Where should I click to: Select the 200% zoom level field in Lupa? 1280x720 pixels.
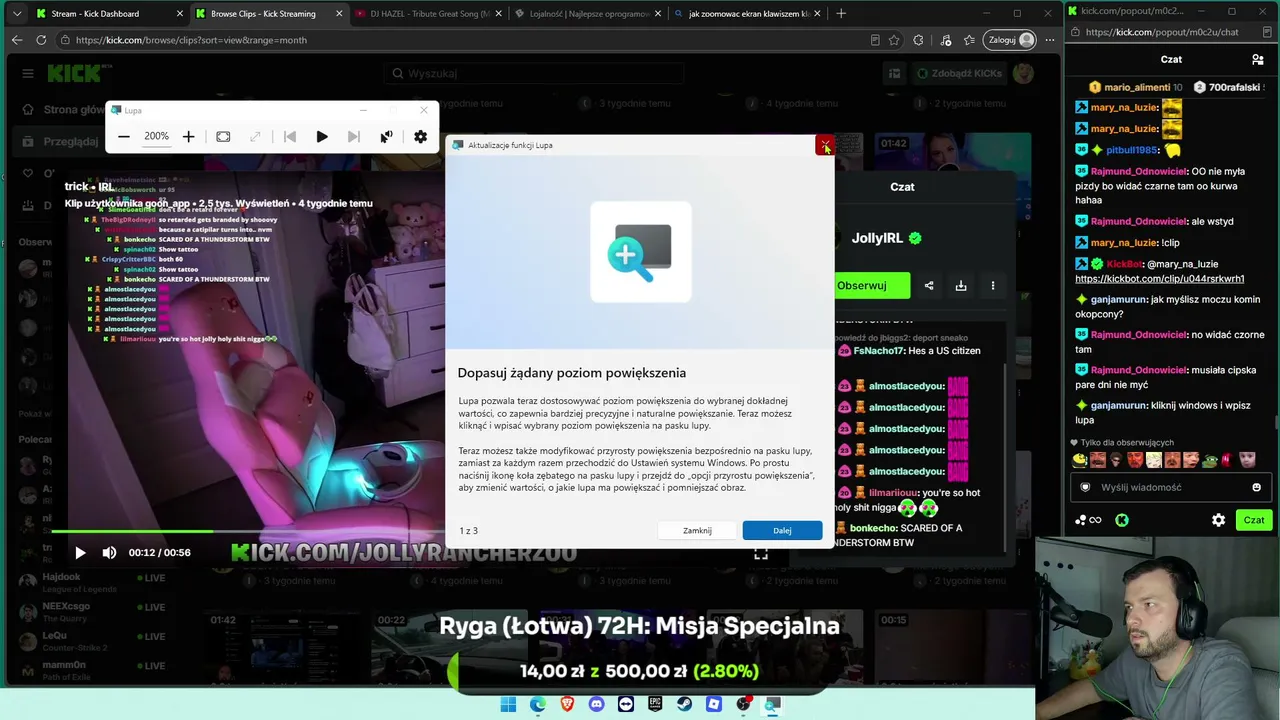pos(156,137)
